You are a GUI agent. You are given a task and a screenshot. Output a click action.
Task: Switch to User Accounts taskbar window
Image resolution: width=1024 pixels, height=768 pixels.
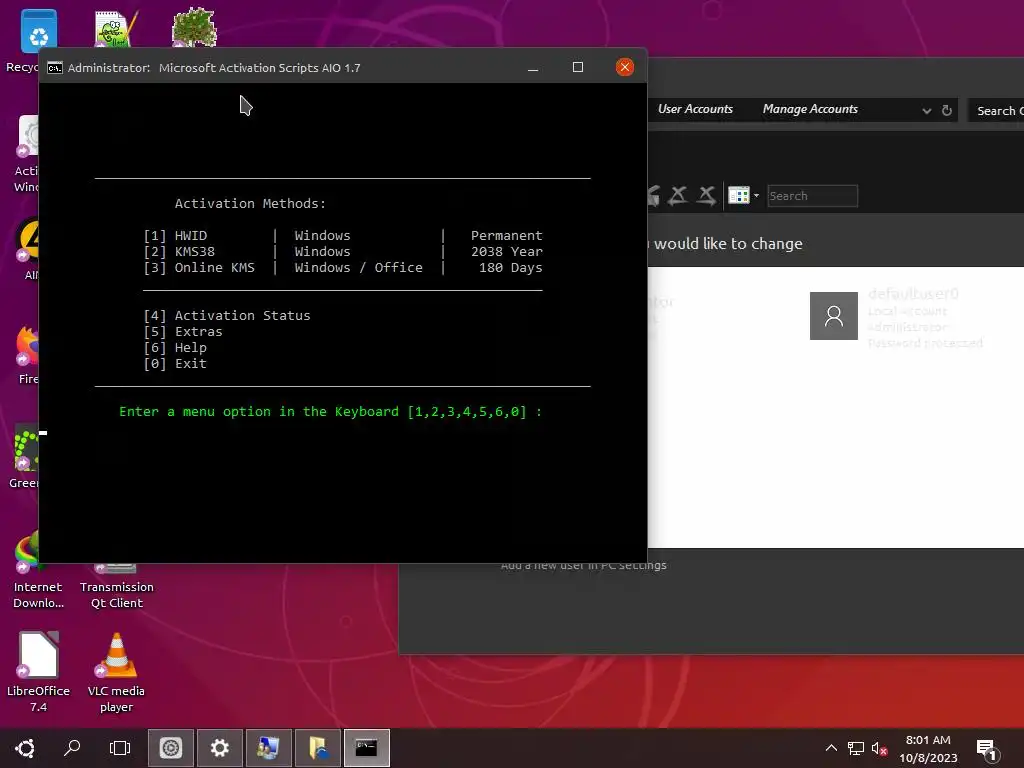(268, 748)
